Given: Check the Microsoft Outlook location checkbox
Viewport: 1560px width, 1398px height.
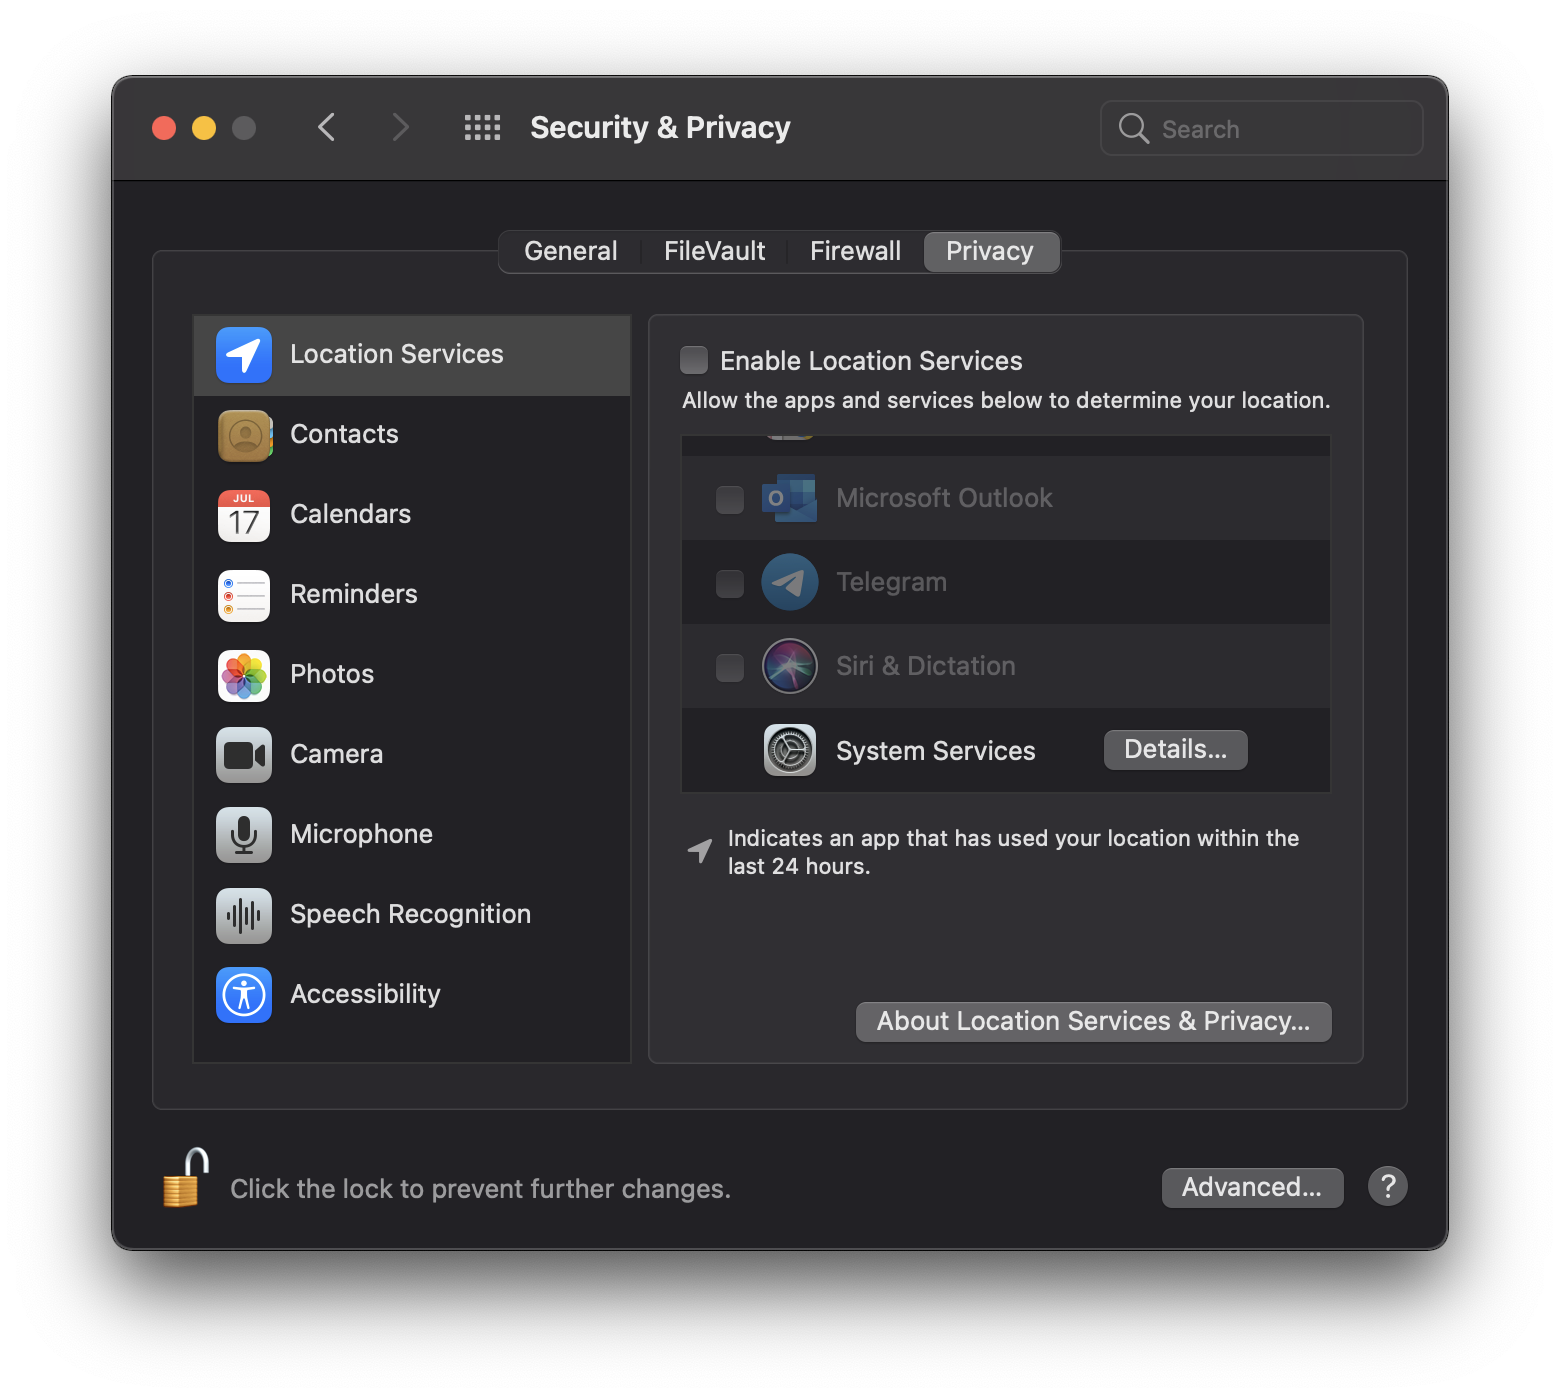Looking at the screenshot, I should [x=729, y=499].
